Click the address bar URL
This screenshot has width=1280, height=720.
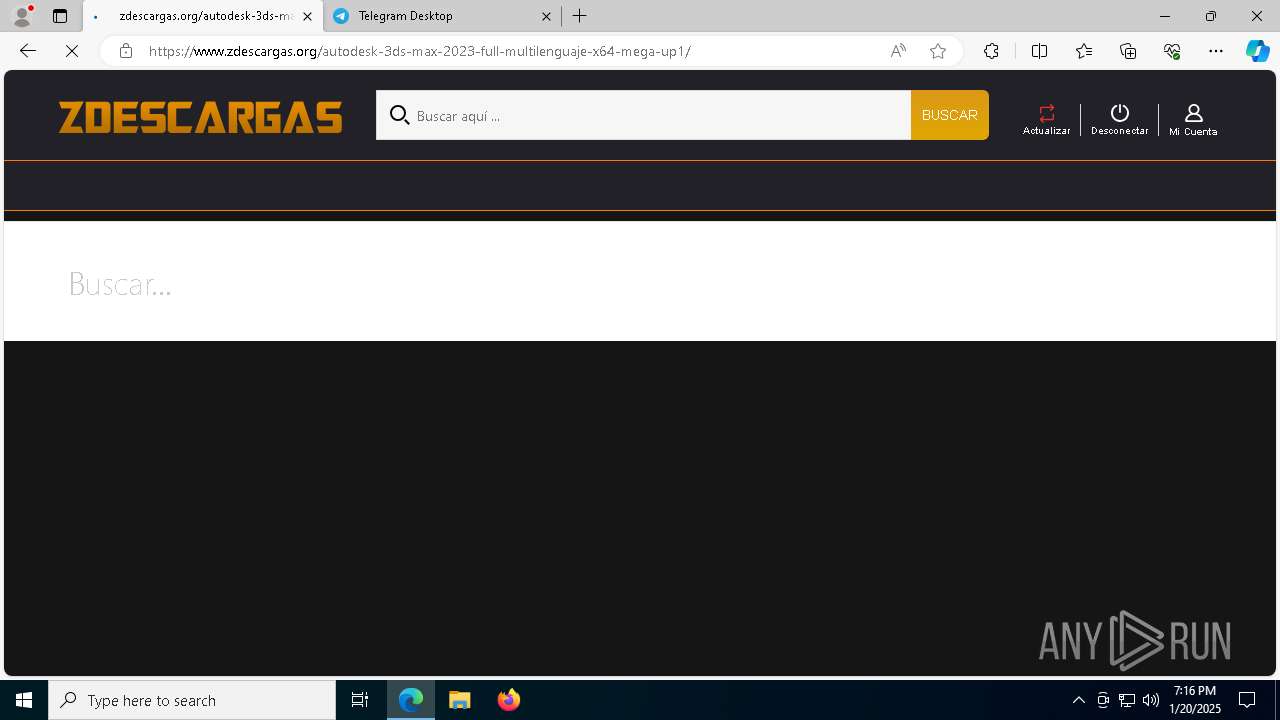(x=420, y=51)
